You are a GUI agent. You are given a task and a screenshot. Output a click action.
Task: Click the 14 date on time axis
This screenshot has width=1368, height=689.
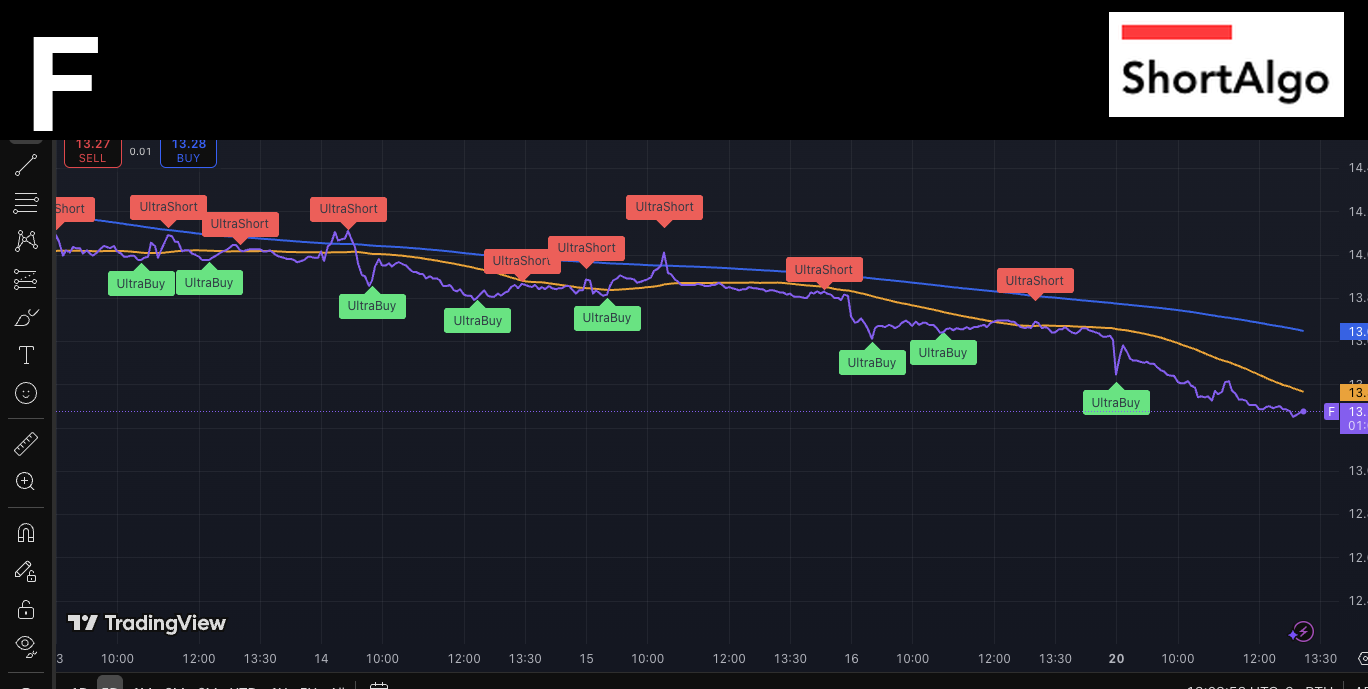tap(321, 658)
